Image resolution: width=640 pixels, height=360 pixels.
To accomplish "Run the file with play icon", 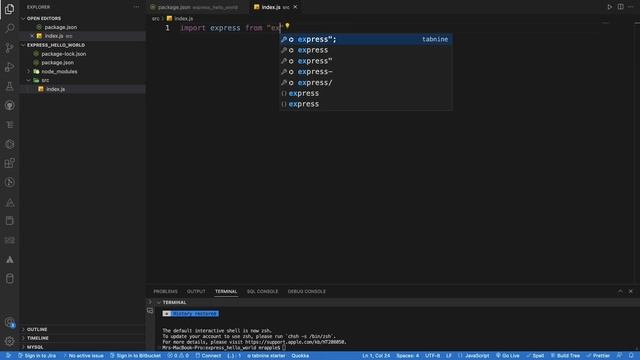I will pyautogui.click(x=609, y=7).
